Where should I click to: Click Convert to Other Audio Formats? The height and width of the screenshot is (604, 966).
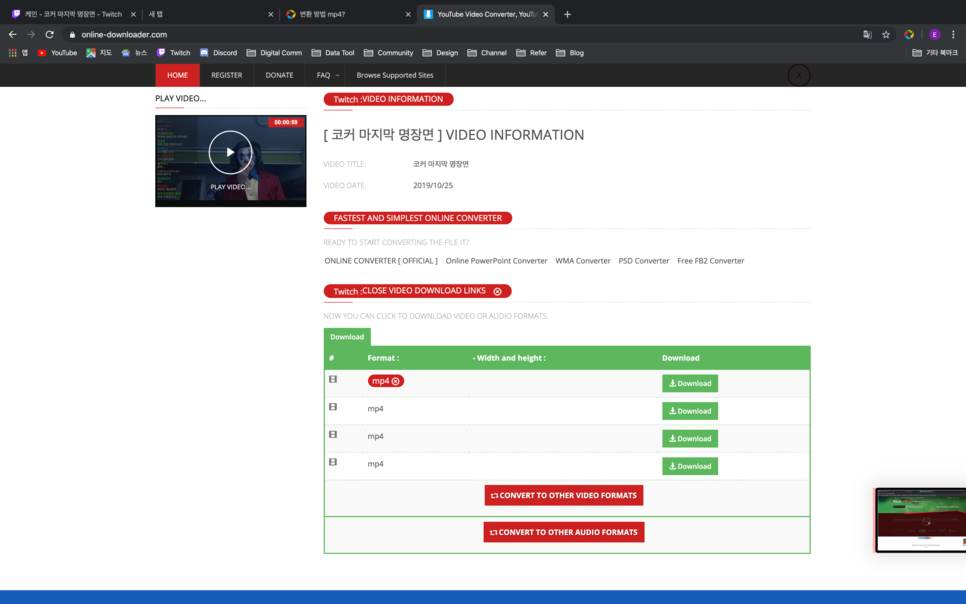pyautogui.click(x=564, y=533)
